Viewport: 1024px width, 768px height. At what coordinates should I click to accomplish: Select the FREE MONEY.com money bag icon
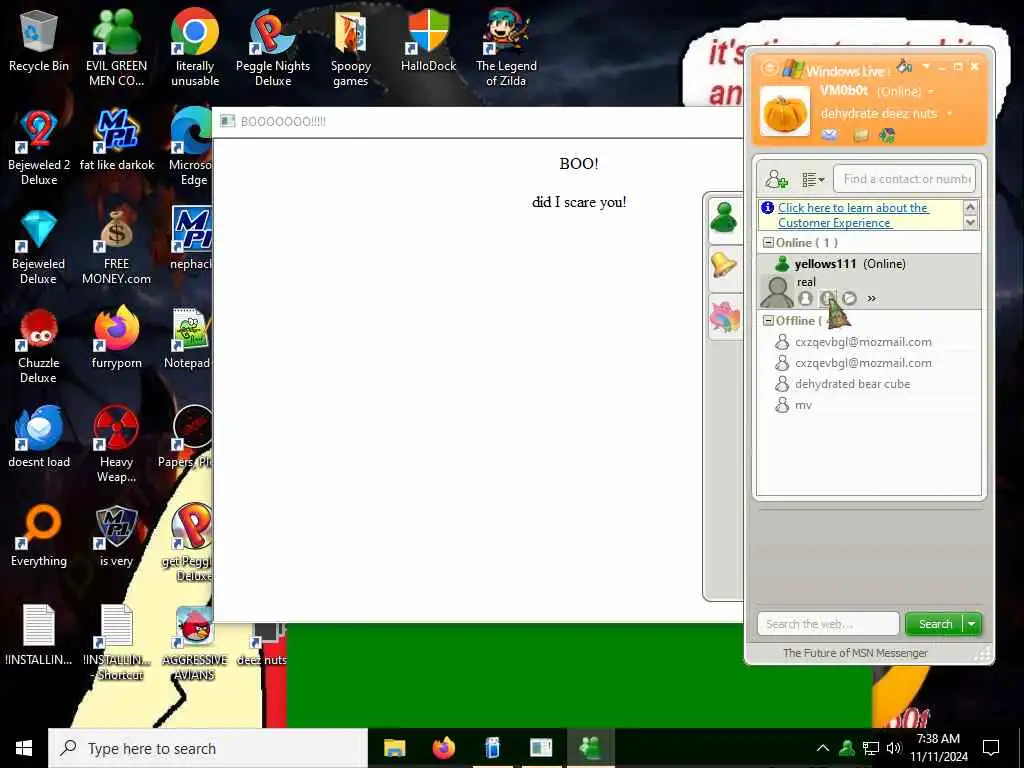(116, 247)
